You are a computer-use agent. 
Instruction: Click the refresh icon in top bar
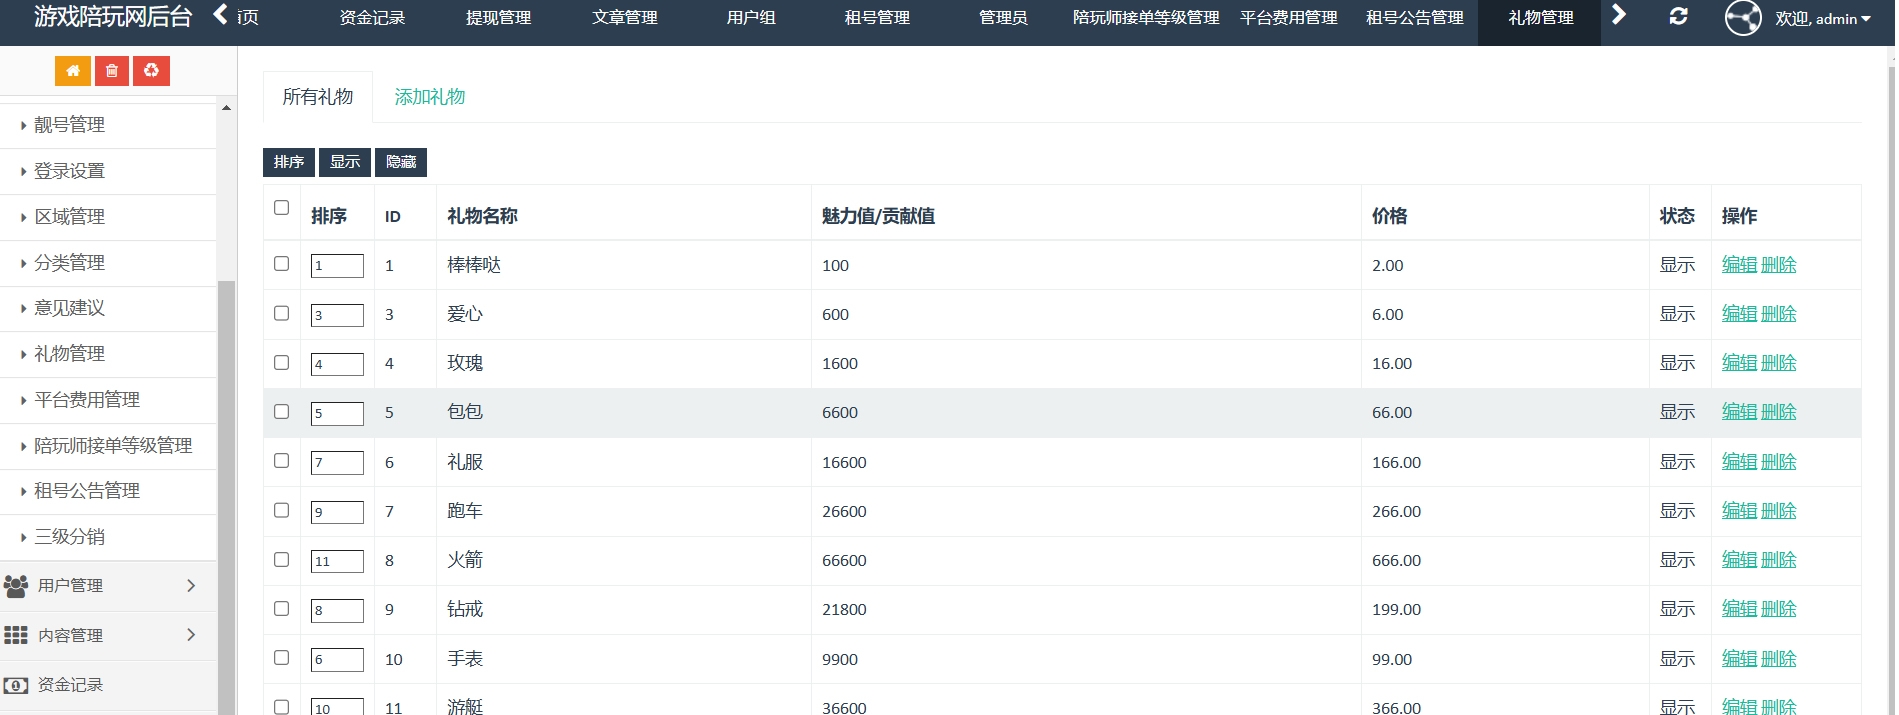1678,17
